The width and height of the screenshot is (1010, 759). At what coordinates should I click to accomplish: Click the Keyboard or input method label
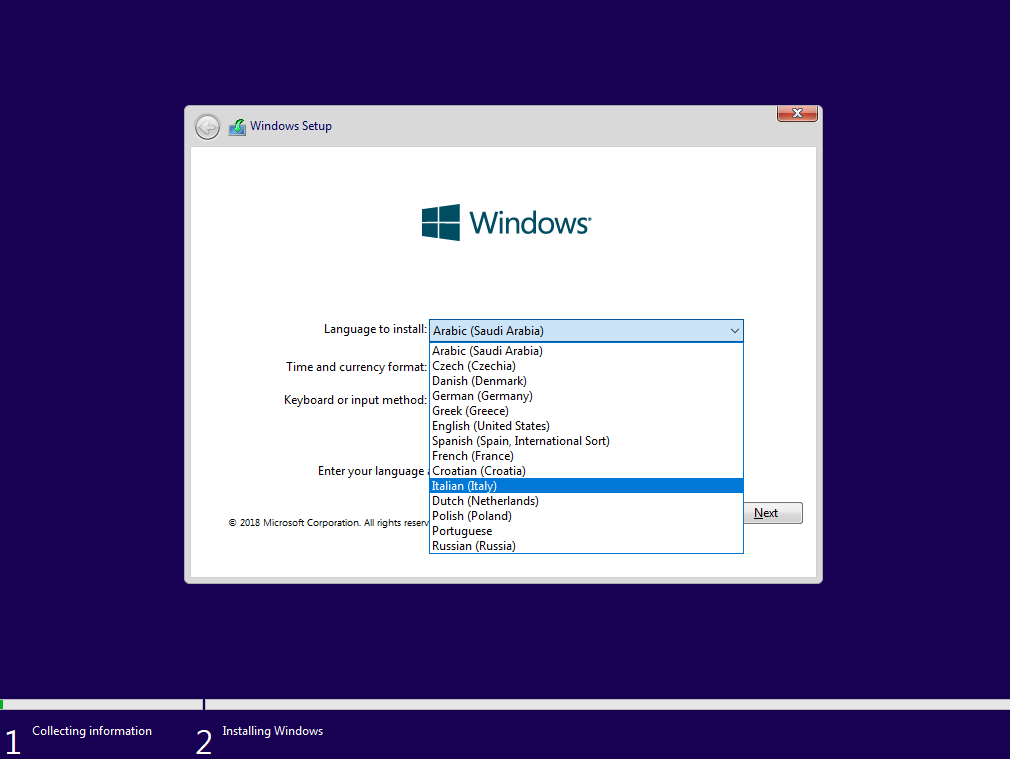(x=355, y=400)
